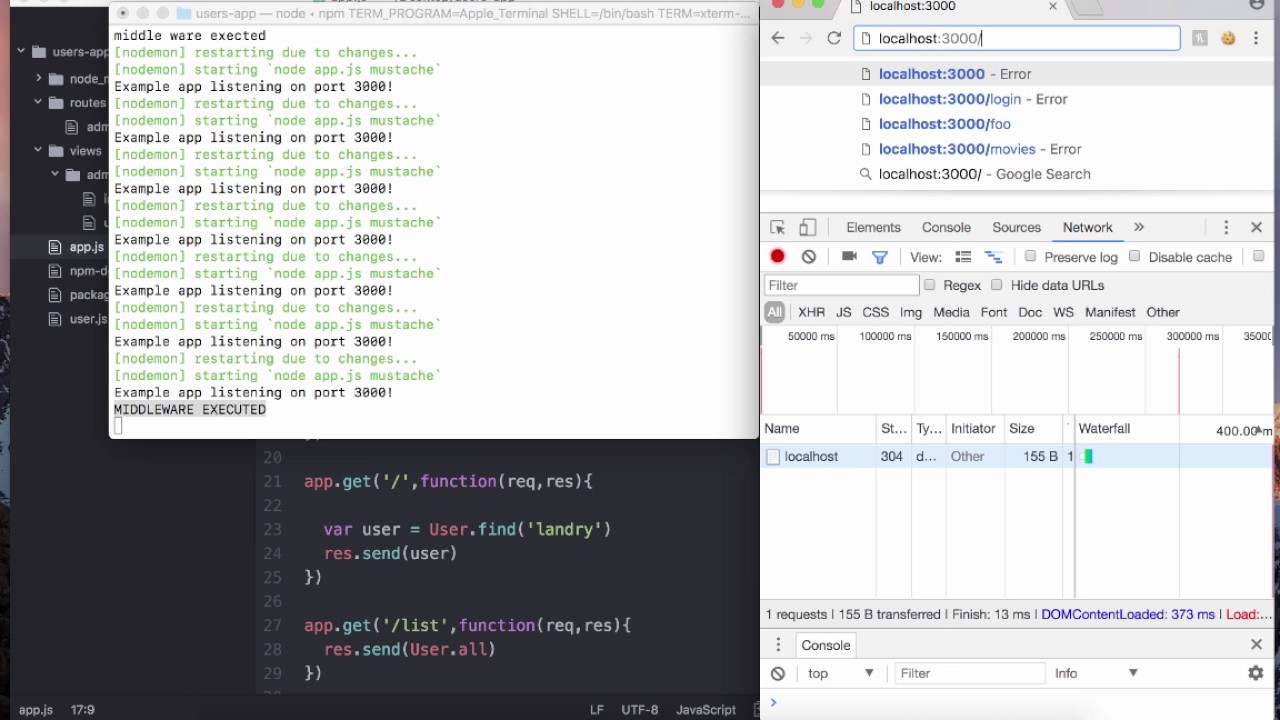This screenshot has width=1280, height=720.
Task: Click UTF-8 encoding in status bar
Action: [639, 710]
